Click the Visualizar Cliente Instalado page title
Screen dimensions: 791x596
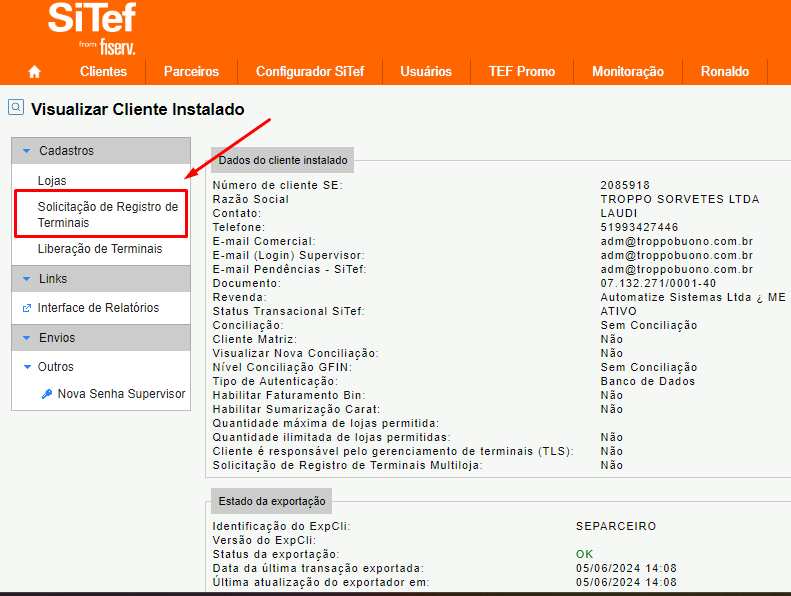138,110
